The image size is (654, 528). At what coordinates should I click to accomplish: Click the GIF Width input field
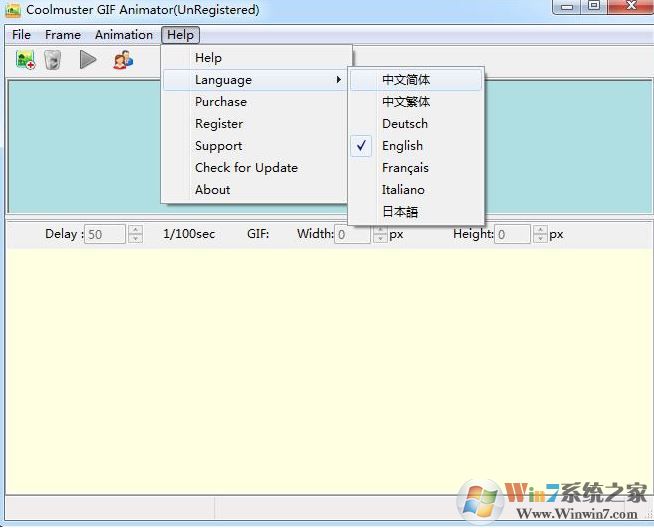click(352, 235)
